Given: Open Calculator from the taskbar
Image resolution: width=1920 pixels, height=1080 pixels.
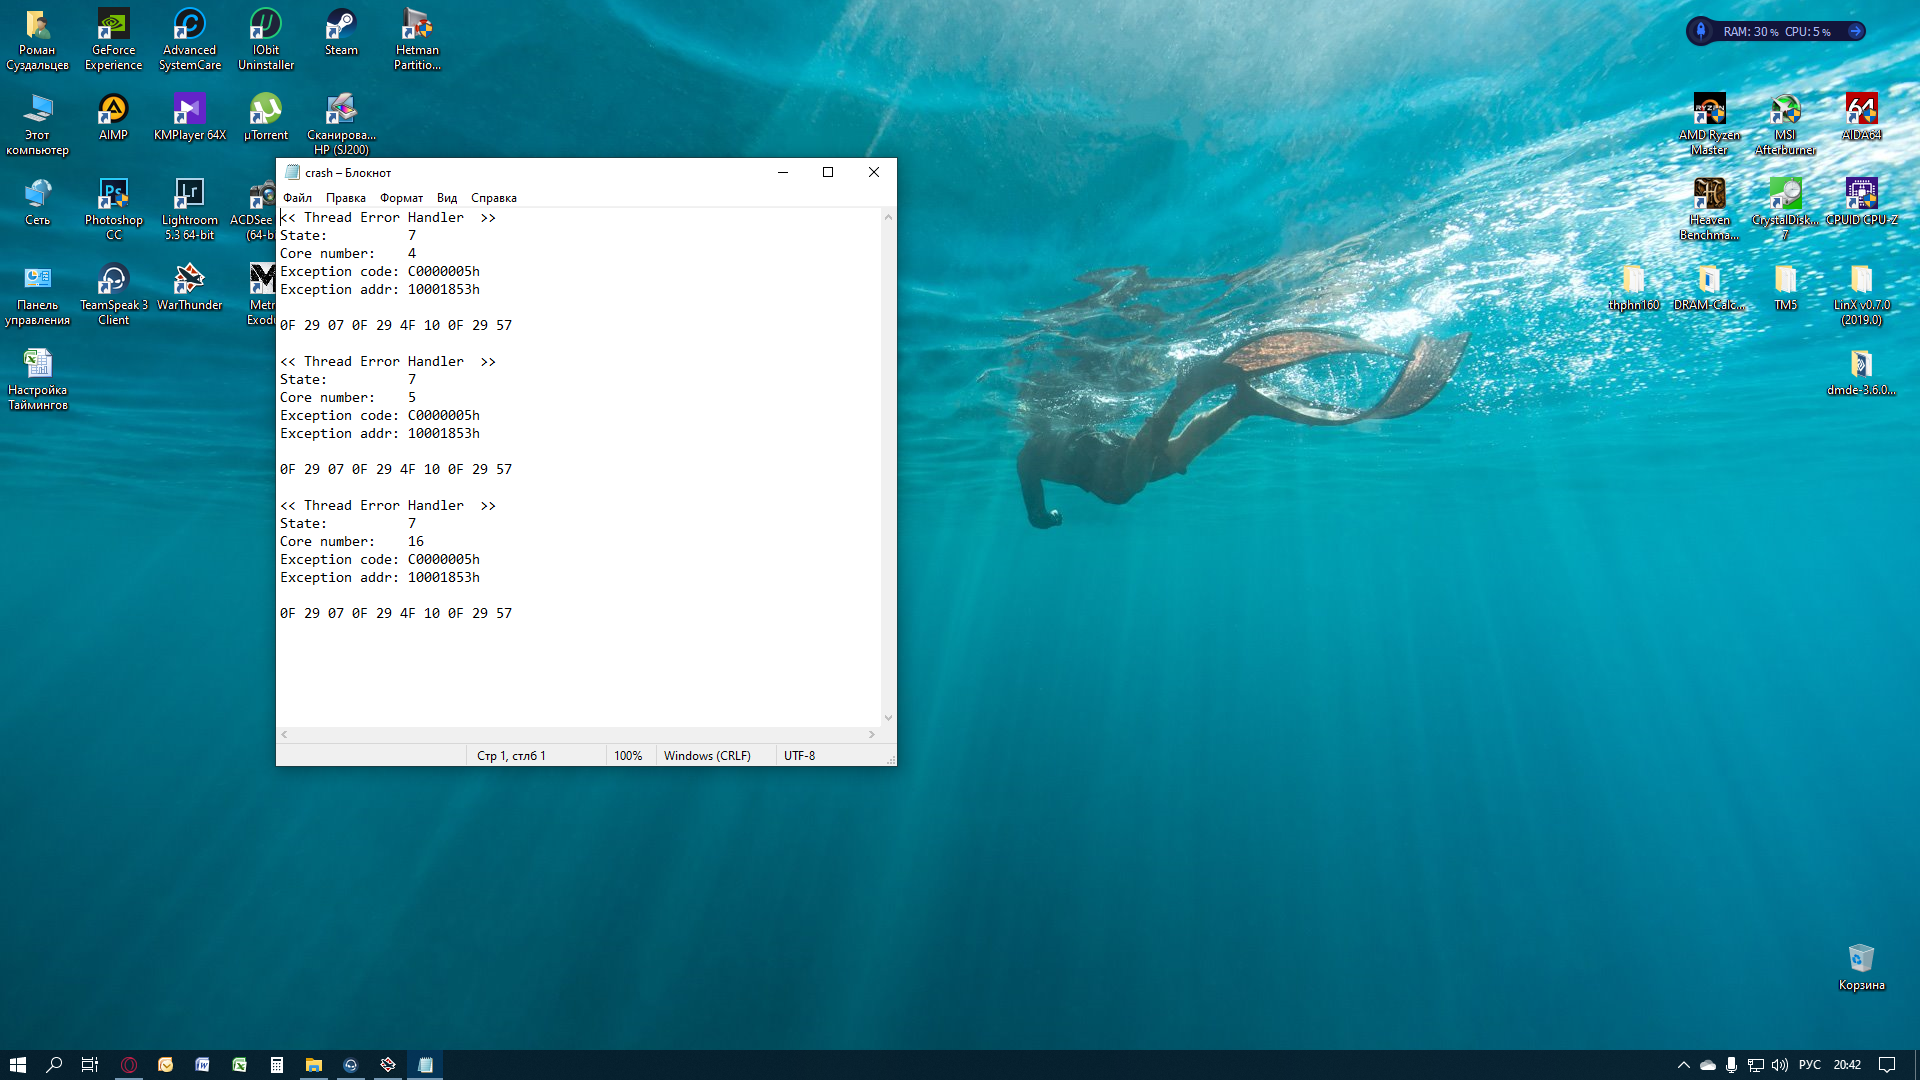Looking at the screenshot, I should 277,1065.
